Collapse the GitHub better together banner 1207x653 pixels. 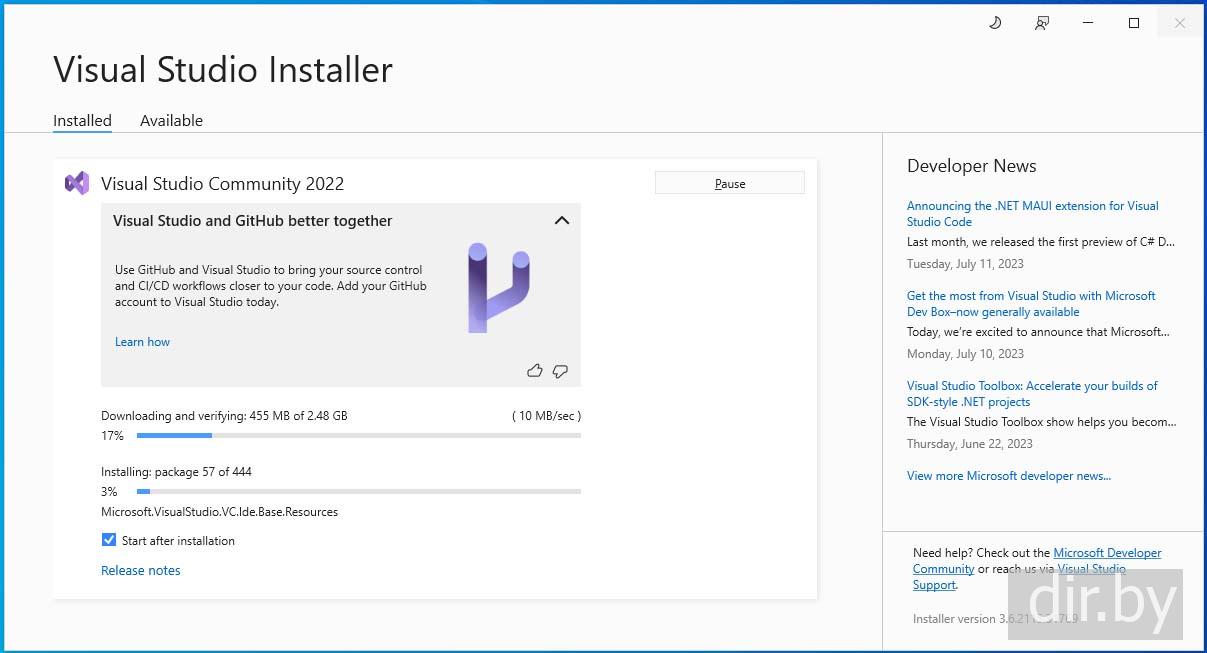tap(562, 221)
